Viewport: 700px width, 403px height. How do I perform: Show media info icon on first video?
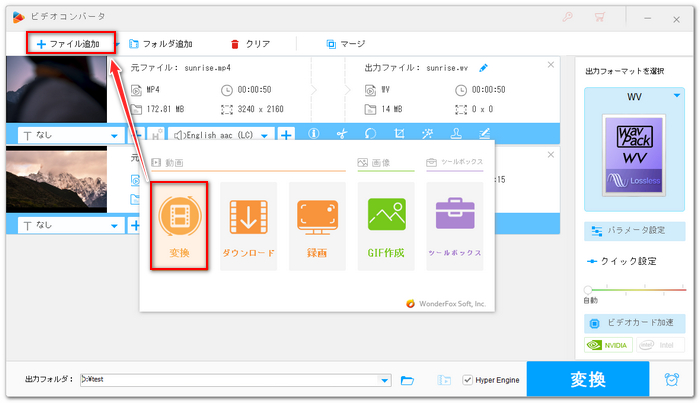click(314, 133)
